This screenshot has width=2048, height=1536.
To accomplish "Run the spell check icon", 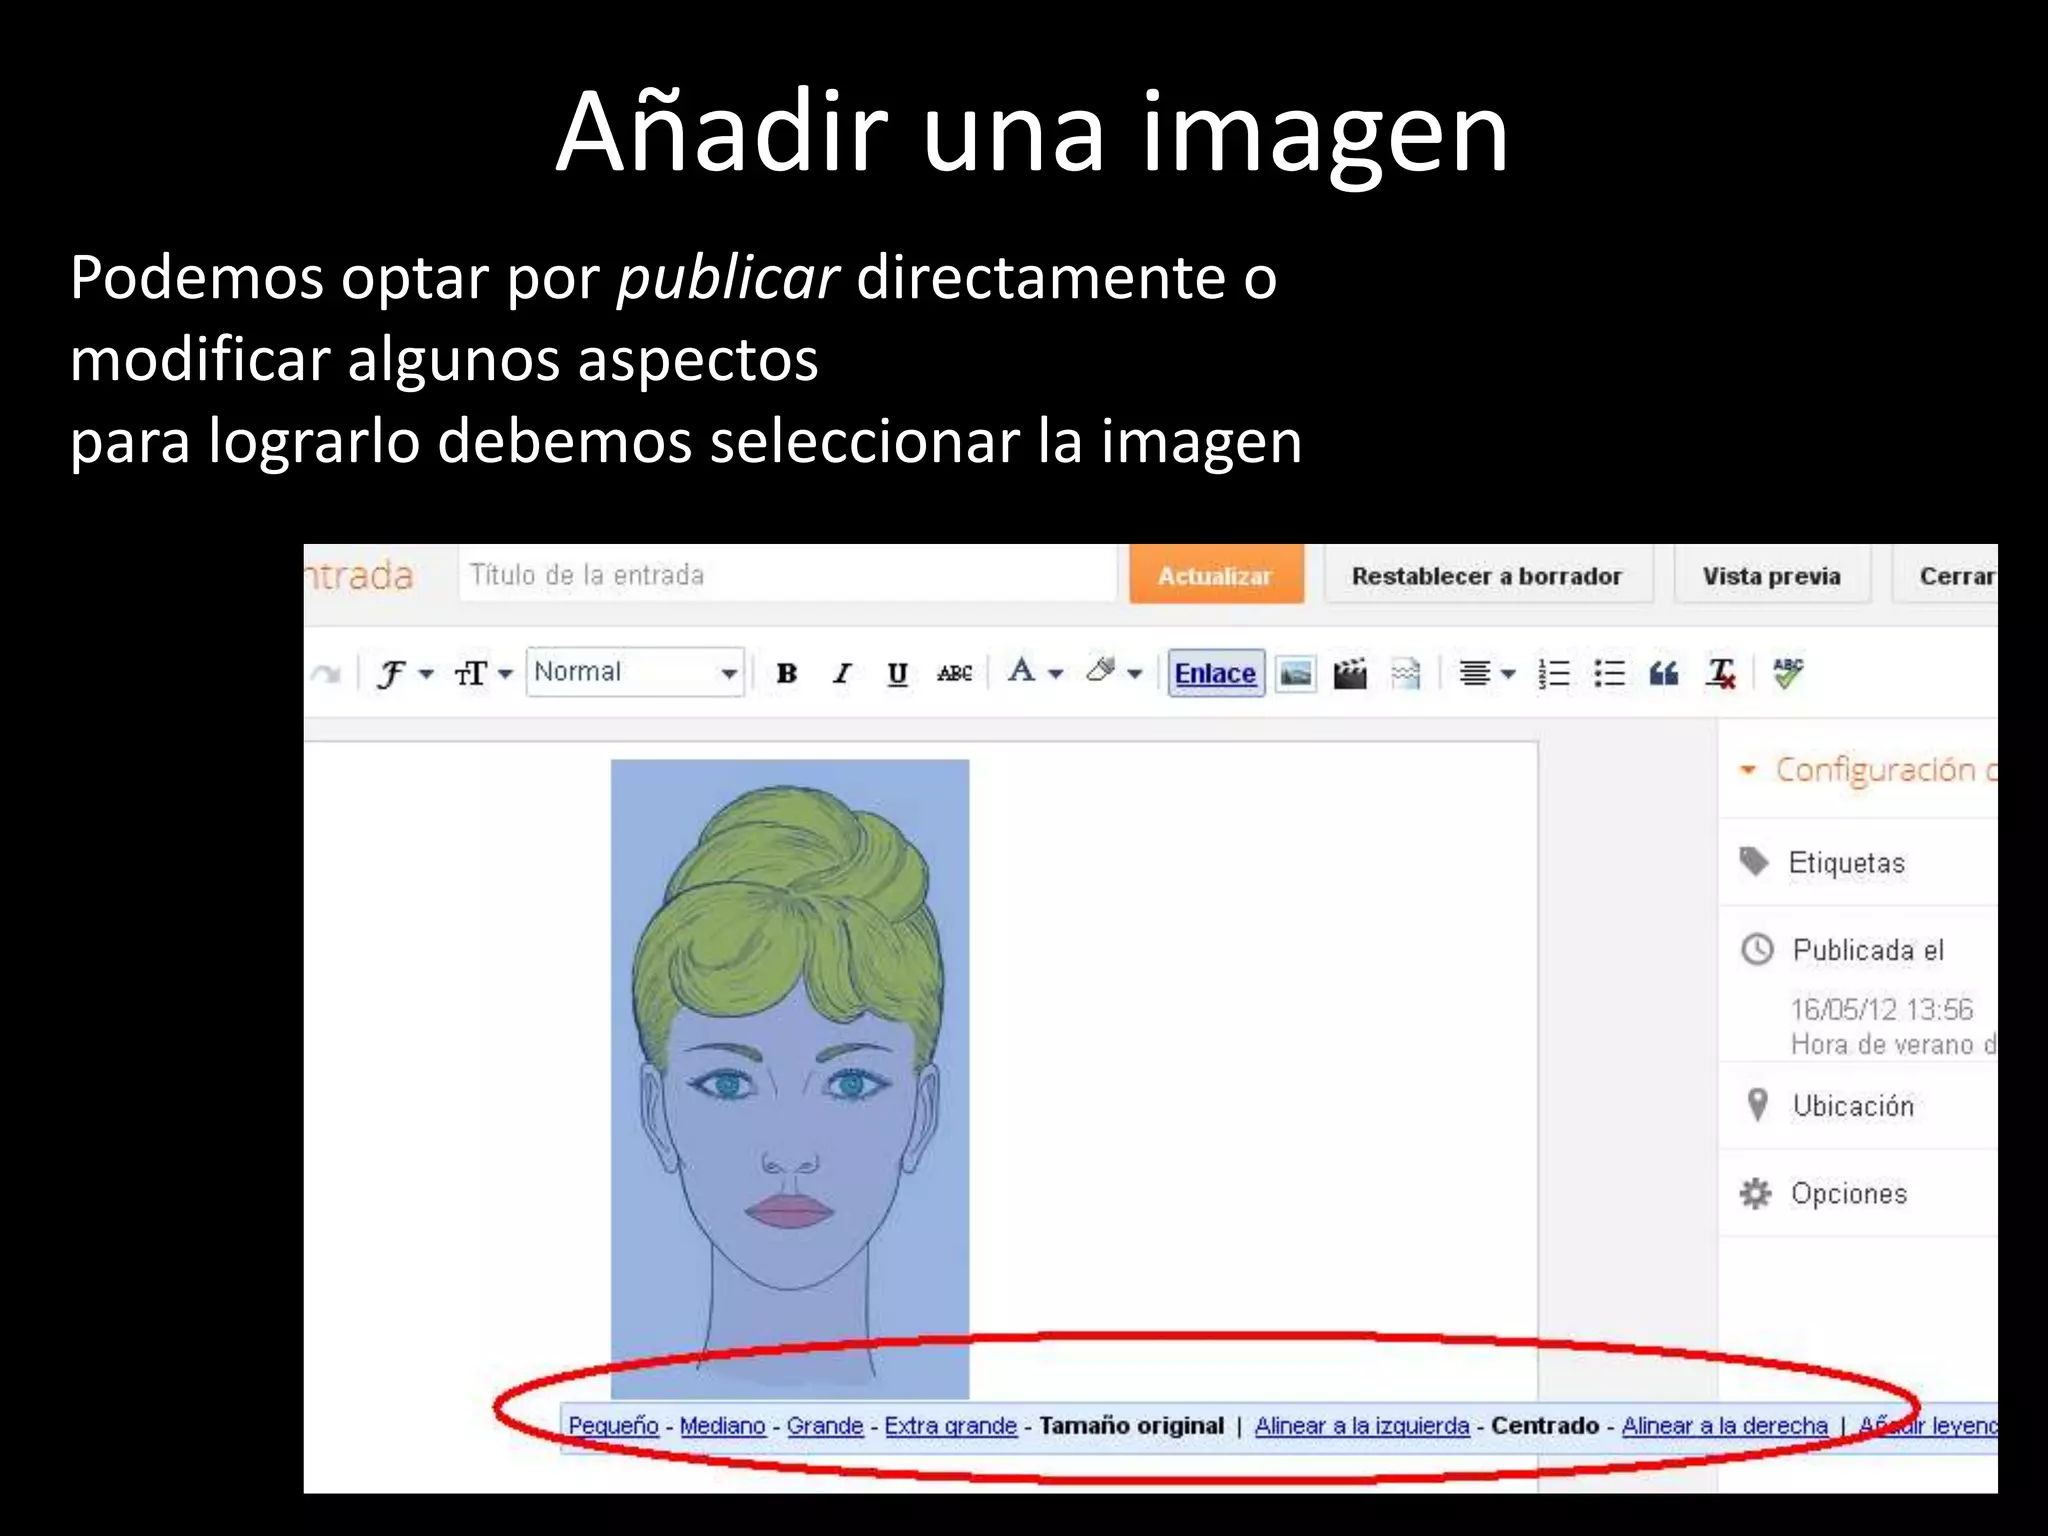I will point(1788,673).
